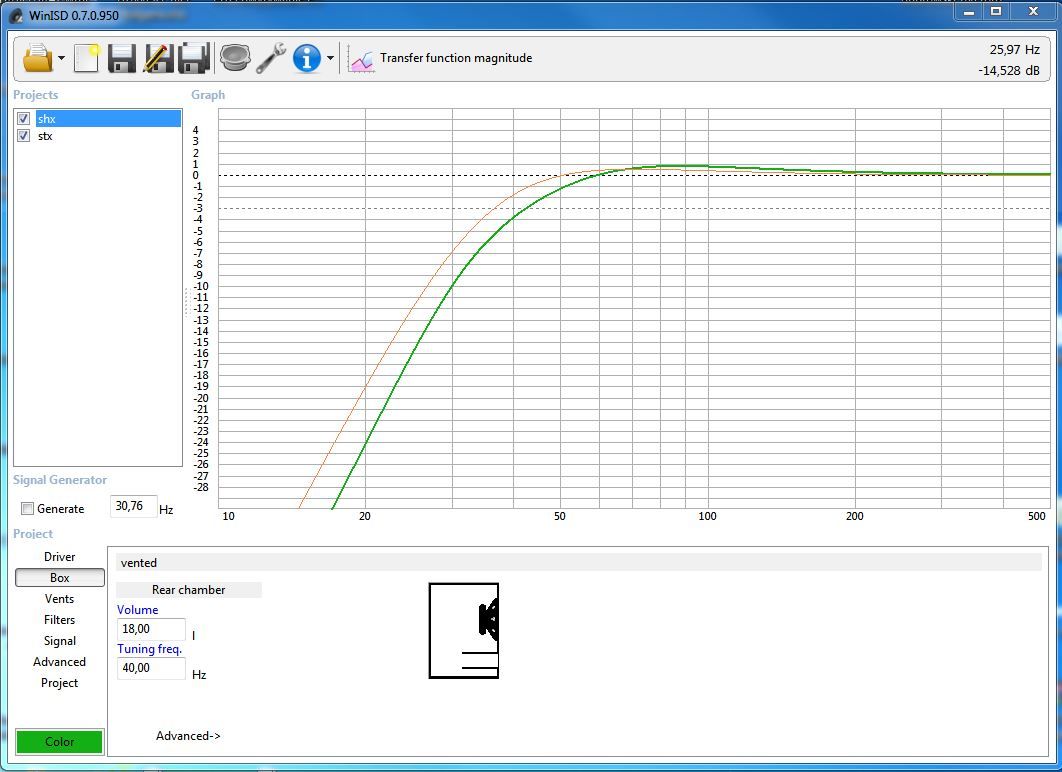Open Transfer function magnitude graph selector

pos(456,58)
